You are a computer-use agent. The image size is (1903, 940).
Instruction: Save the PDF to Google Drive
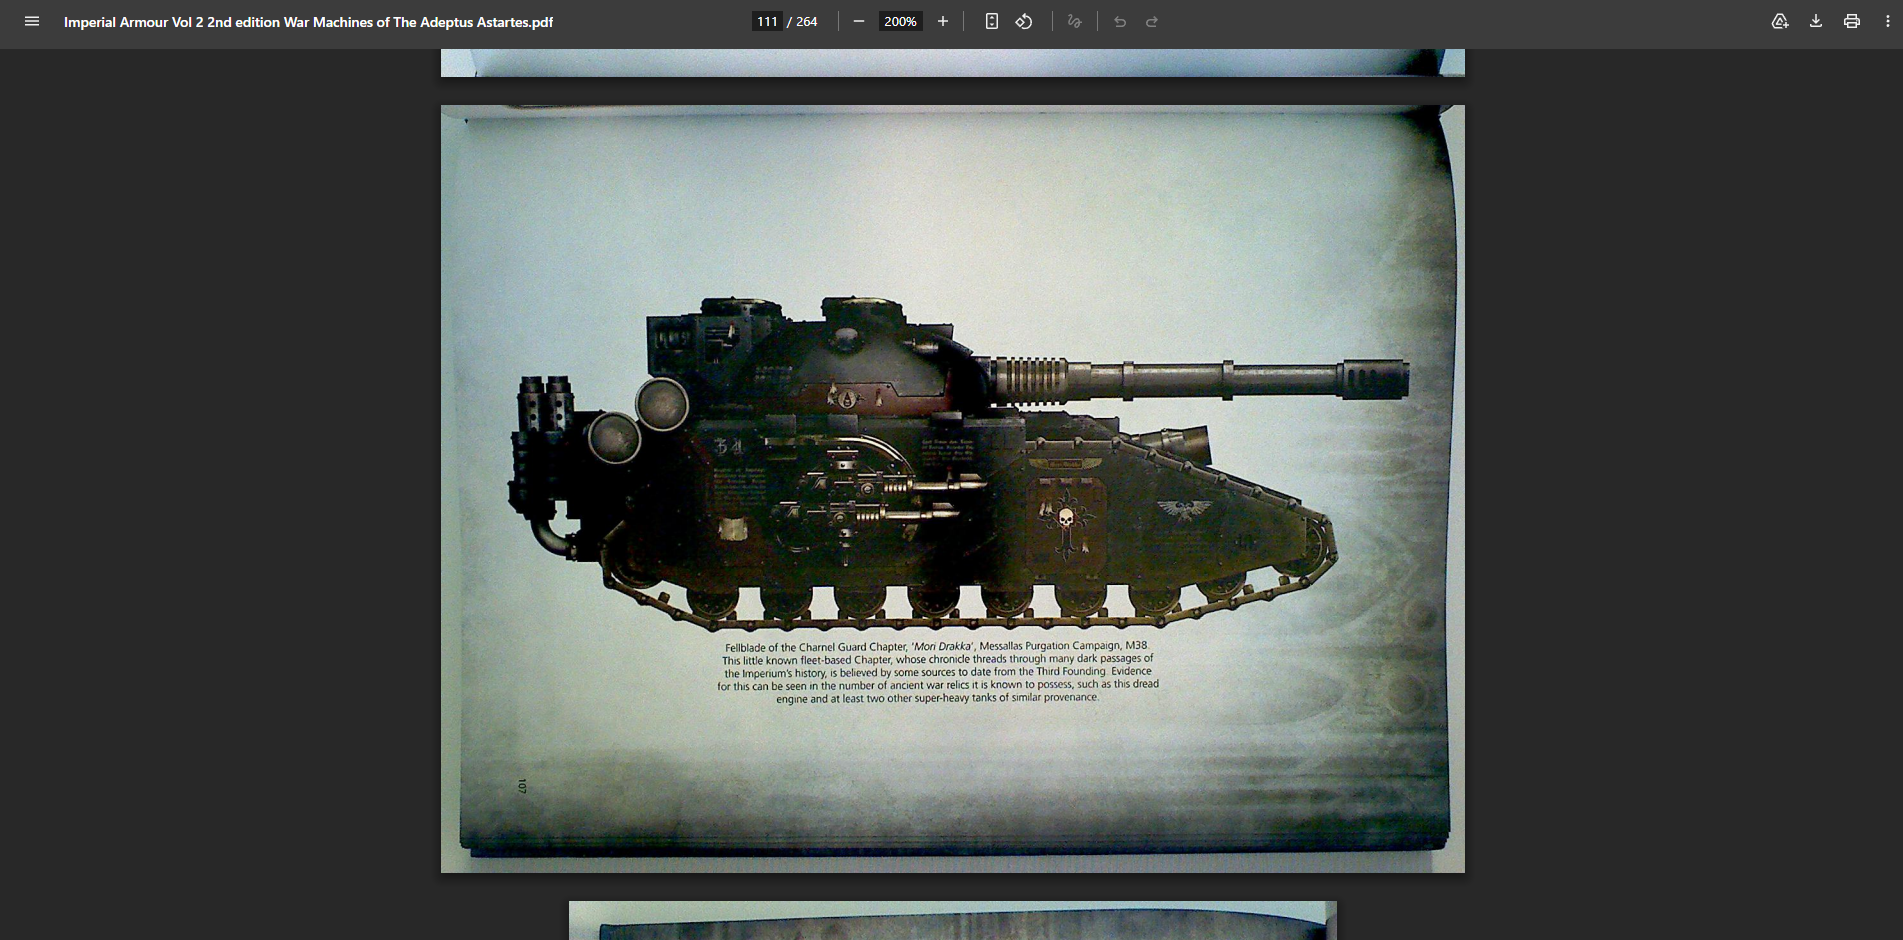coord(1780,21)
